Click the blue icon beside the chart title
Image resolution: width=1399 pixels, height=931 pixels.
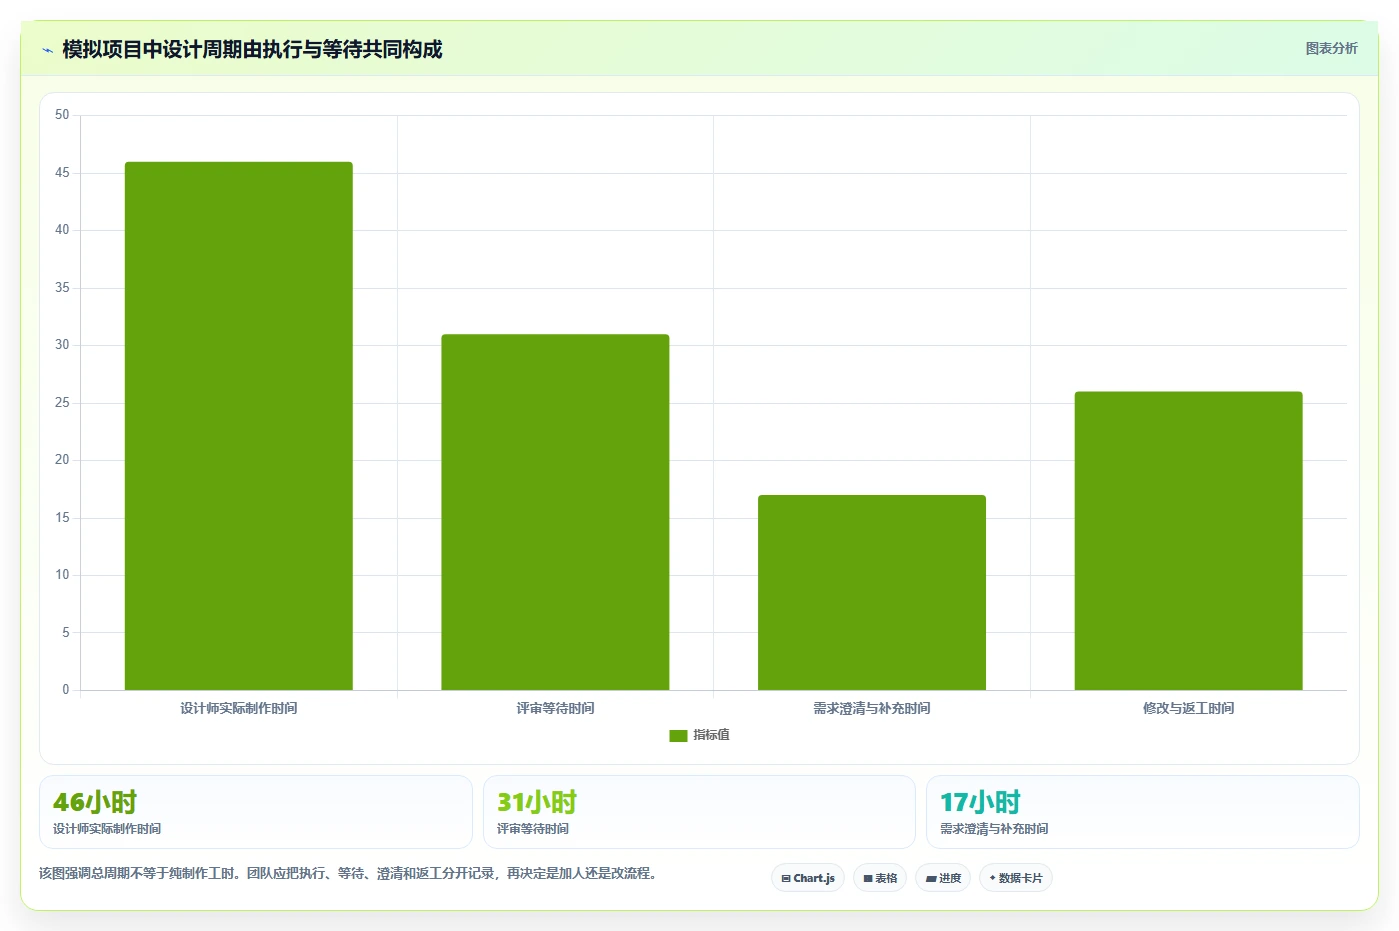click(47, 50)
